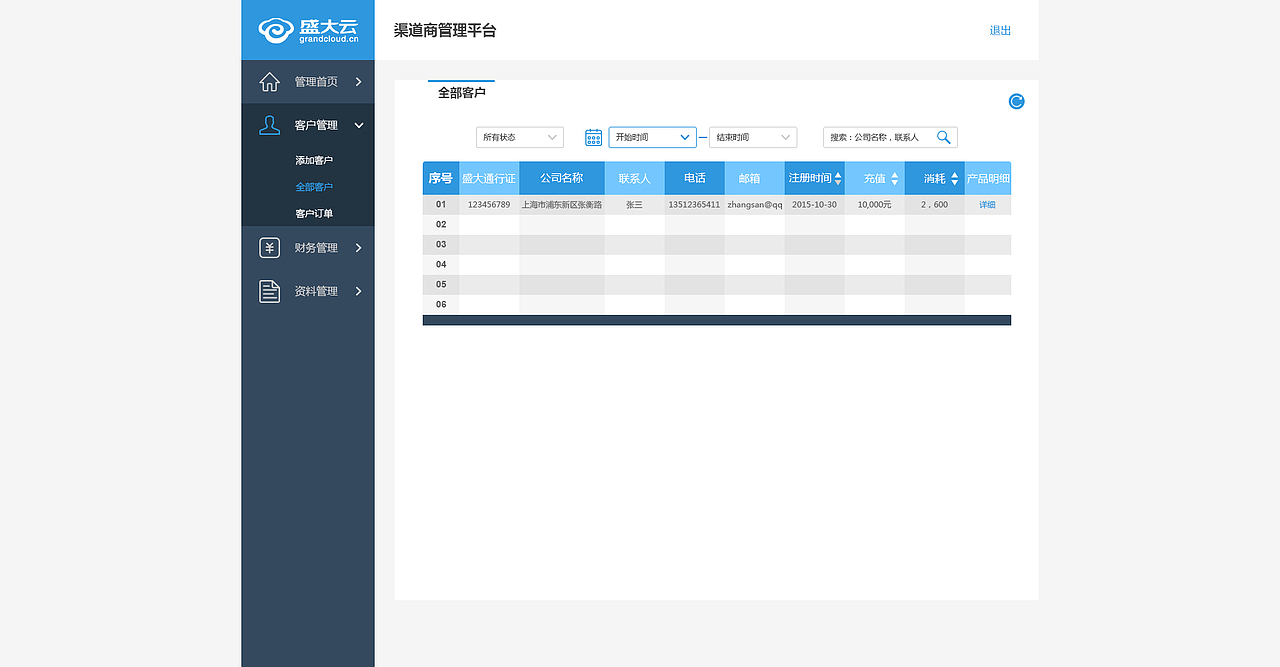This screenshot has width=1280, height=667.
Task: Click email cell zhangsan@qq
Action: 755,204
